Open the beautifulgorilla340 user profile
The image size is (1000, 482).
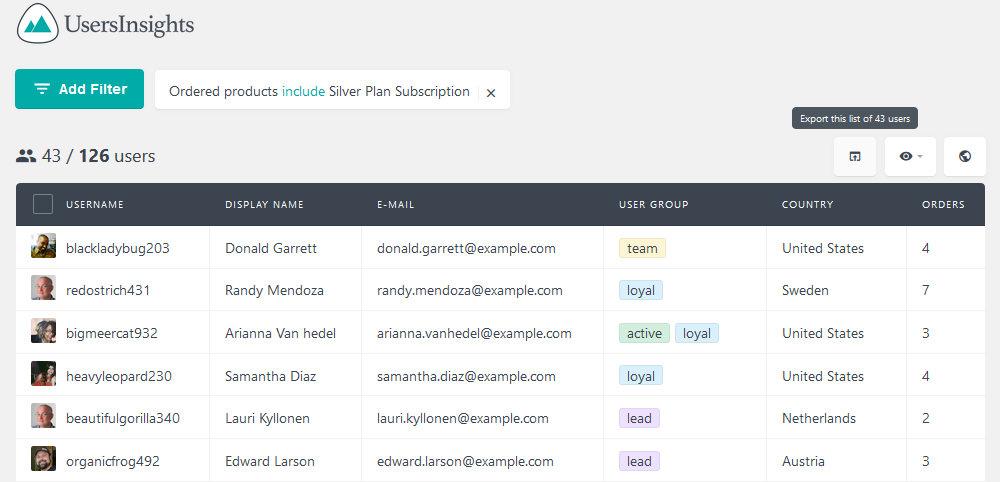tap(122, 418)
